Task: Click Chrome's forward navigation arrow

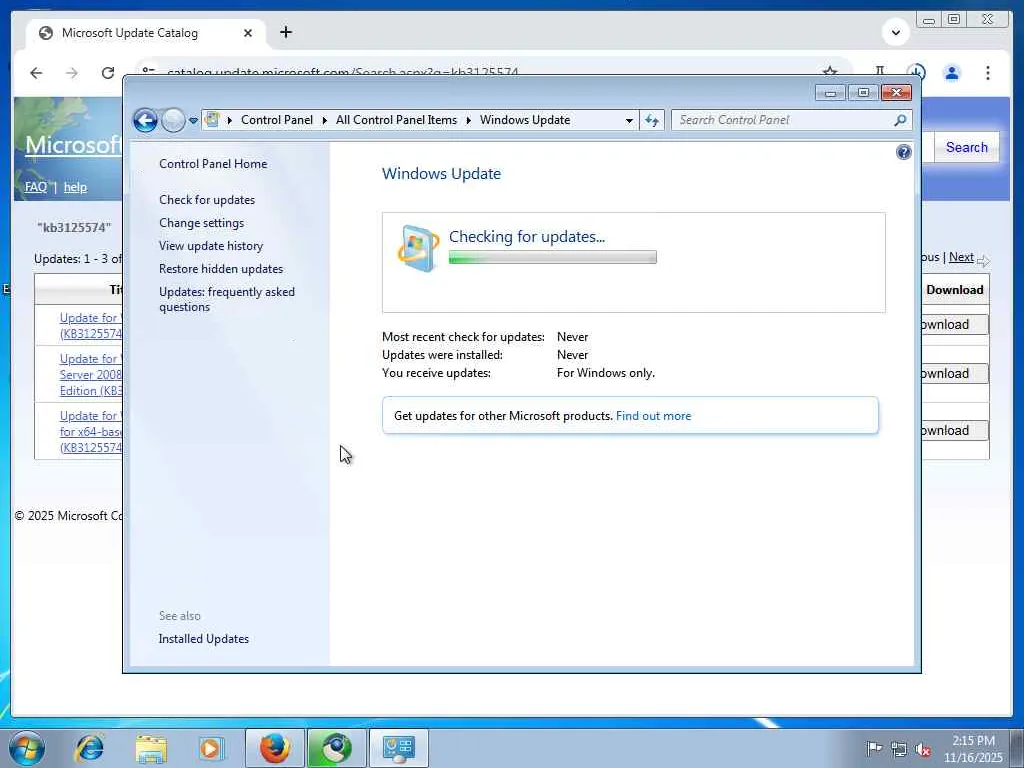Action: [72, 73]
